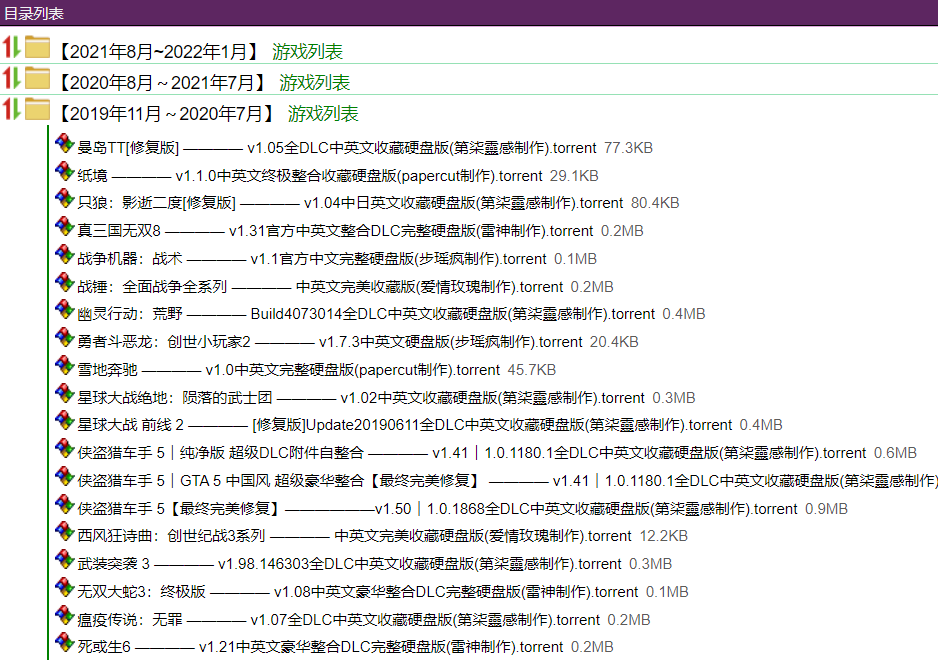Click torrent icon beside 星球大战绝地：陨落的武士团

coord(64,394)
